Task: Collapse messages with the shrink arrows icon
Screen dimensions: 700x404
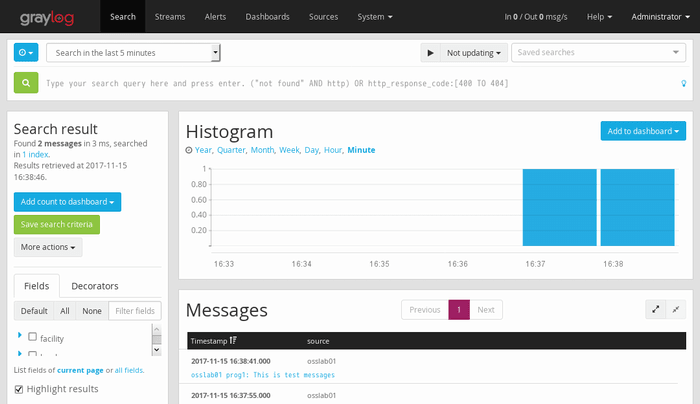Action: pos(677,310)
